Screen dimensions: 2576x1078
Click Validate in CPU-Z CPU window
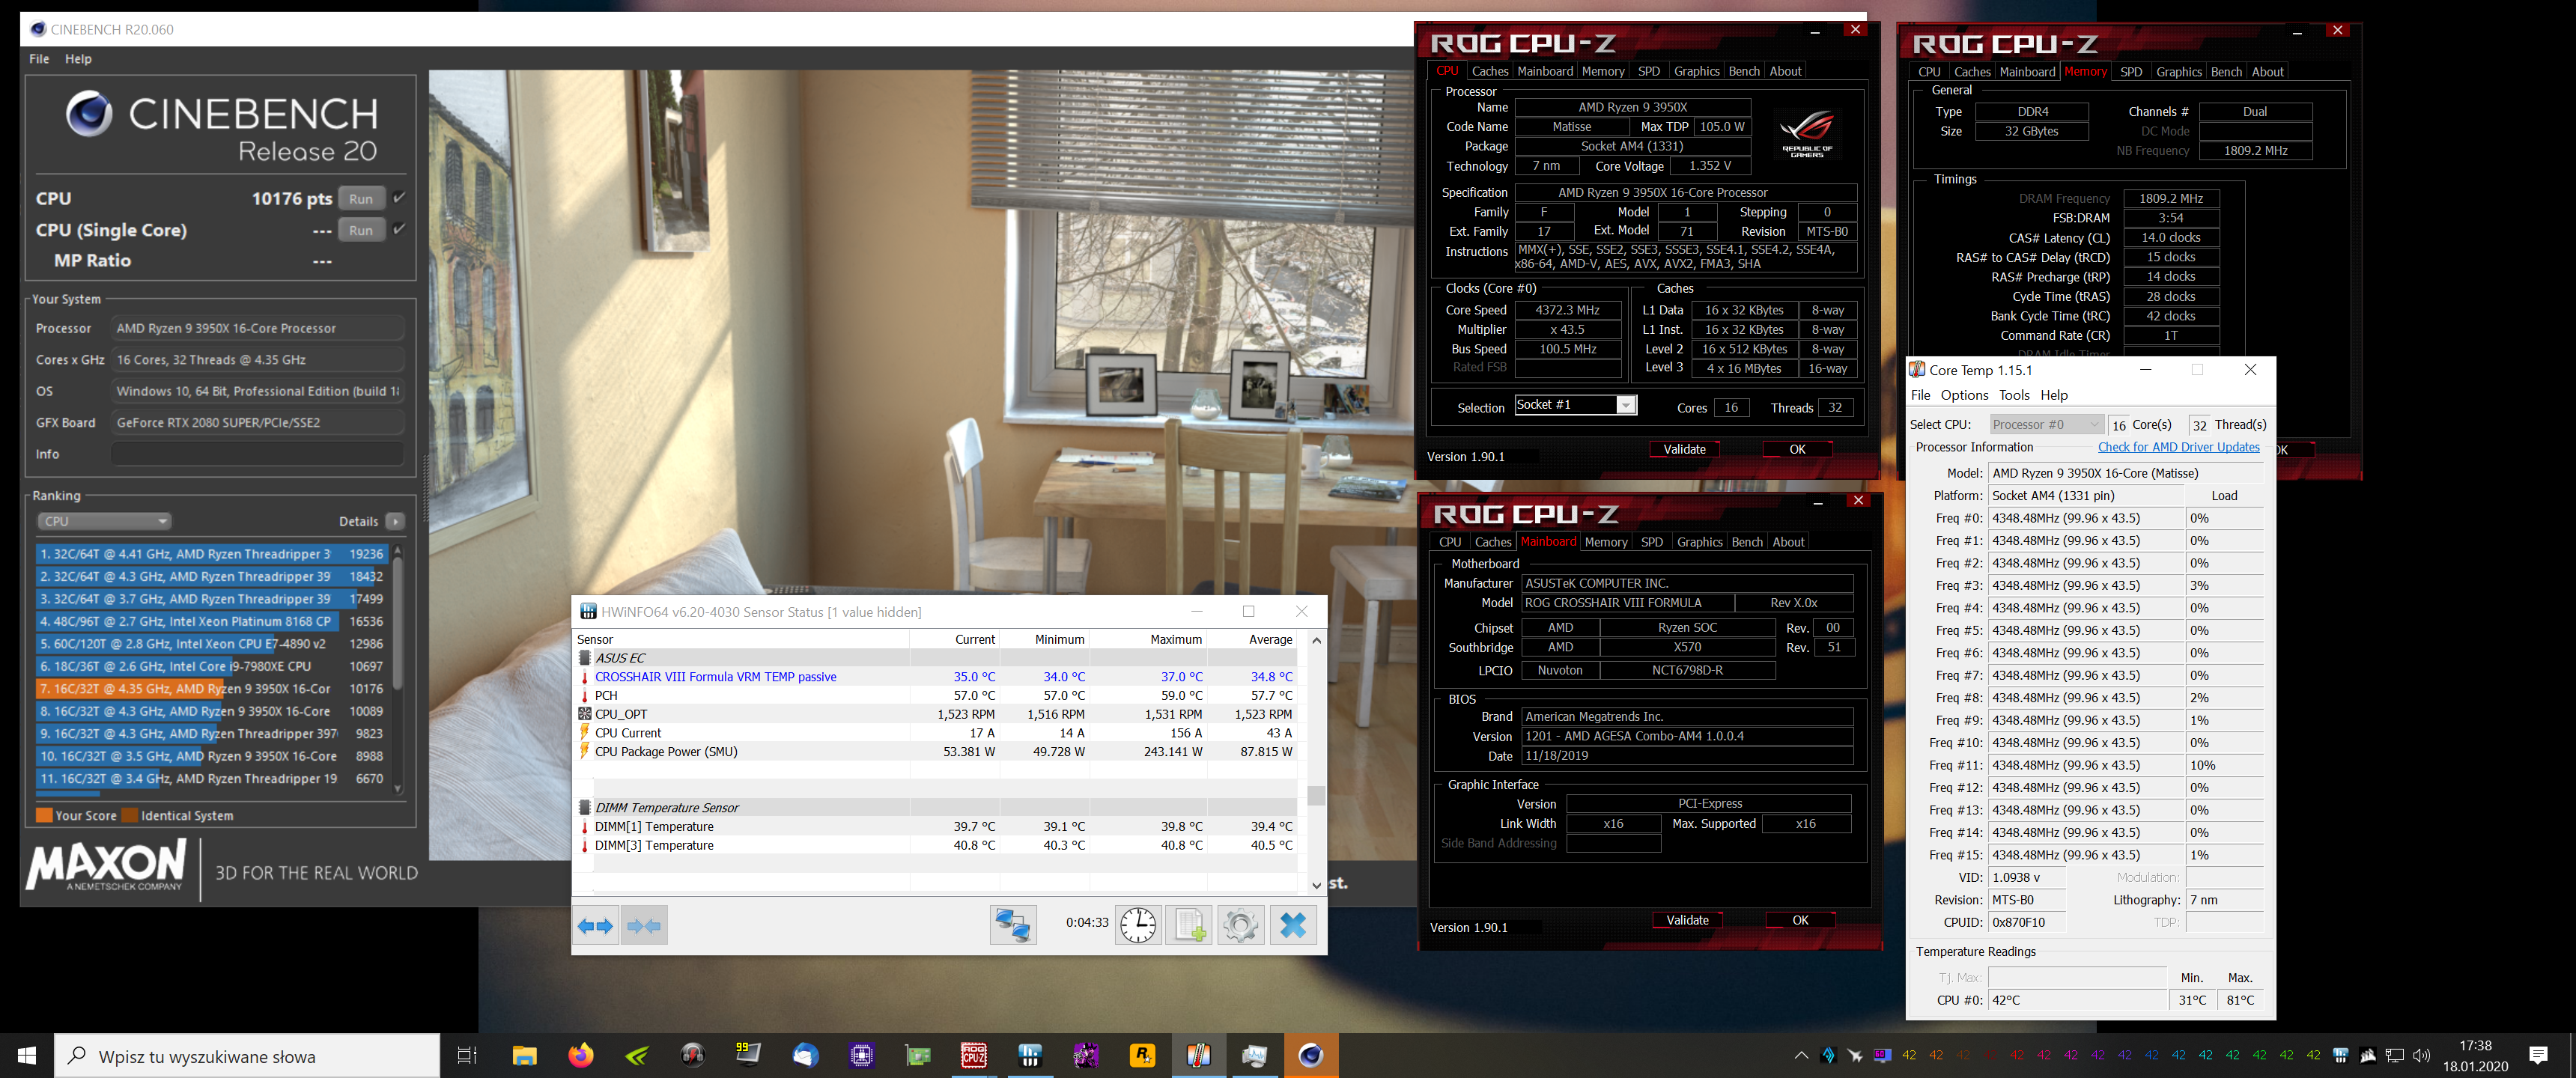pos(1684,449)
